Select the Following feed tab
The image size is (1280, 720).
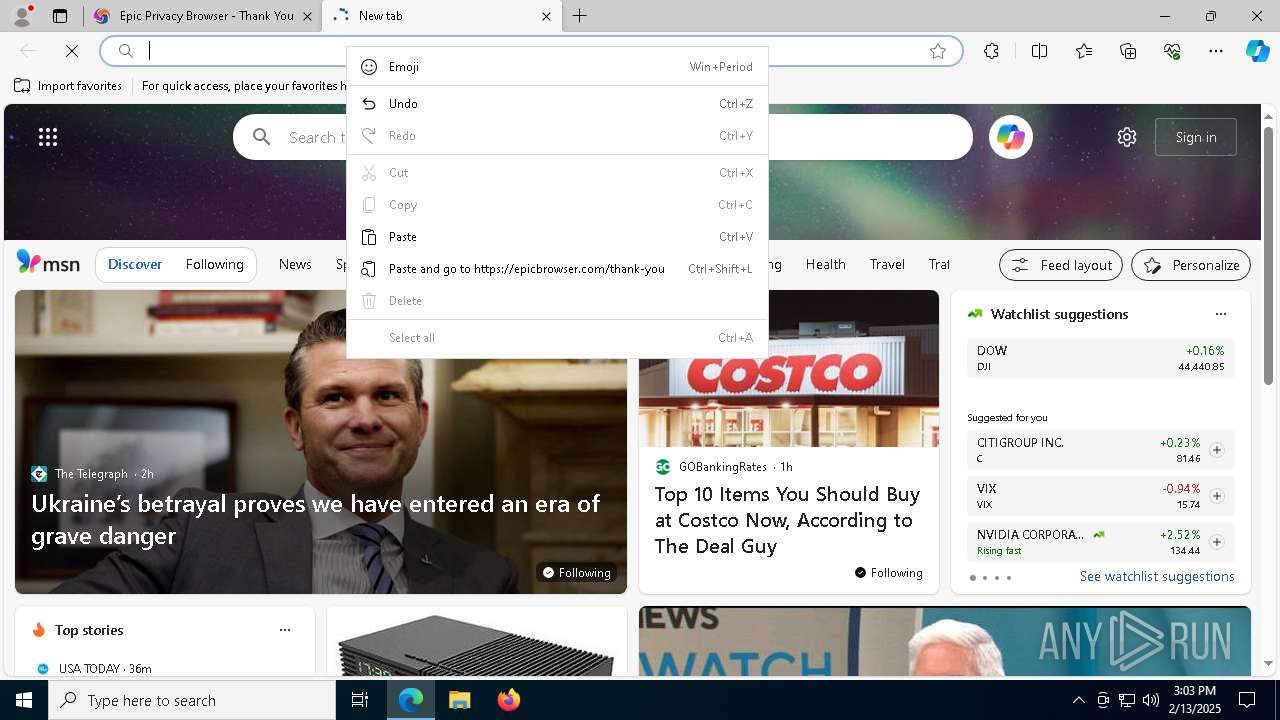[x=214, y=265]
